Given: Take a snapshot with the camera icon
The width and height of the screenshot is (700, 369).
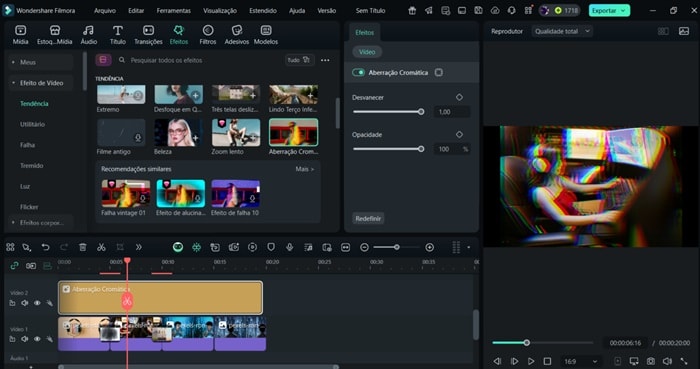Looking at the screenshot, I should tap(651, 361).
